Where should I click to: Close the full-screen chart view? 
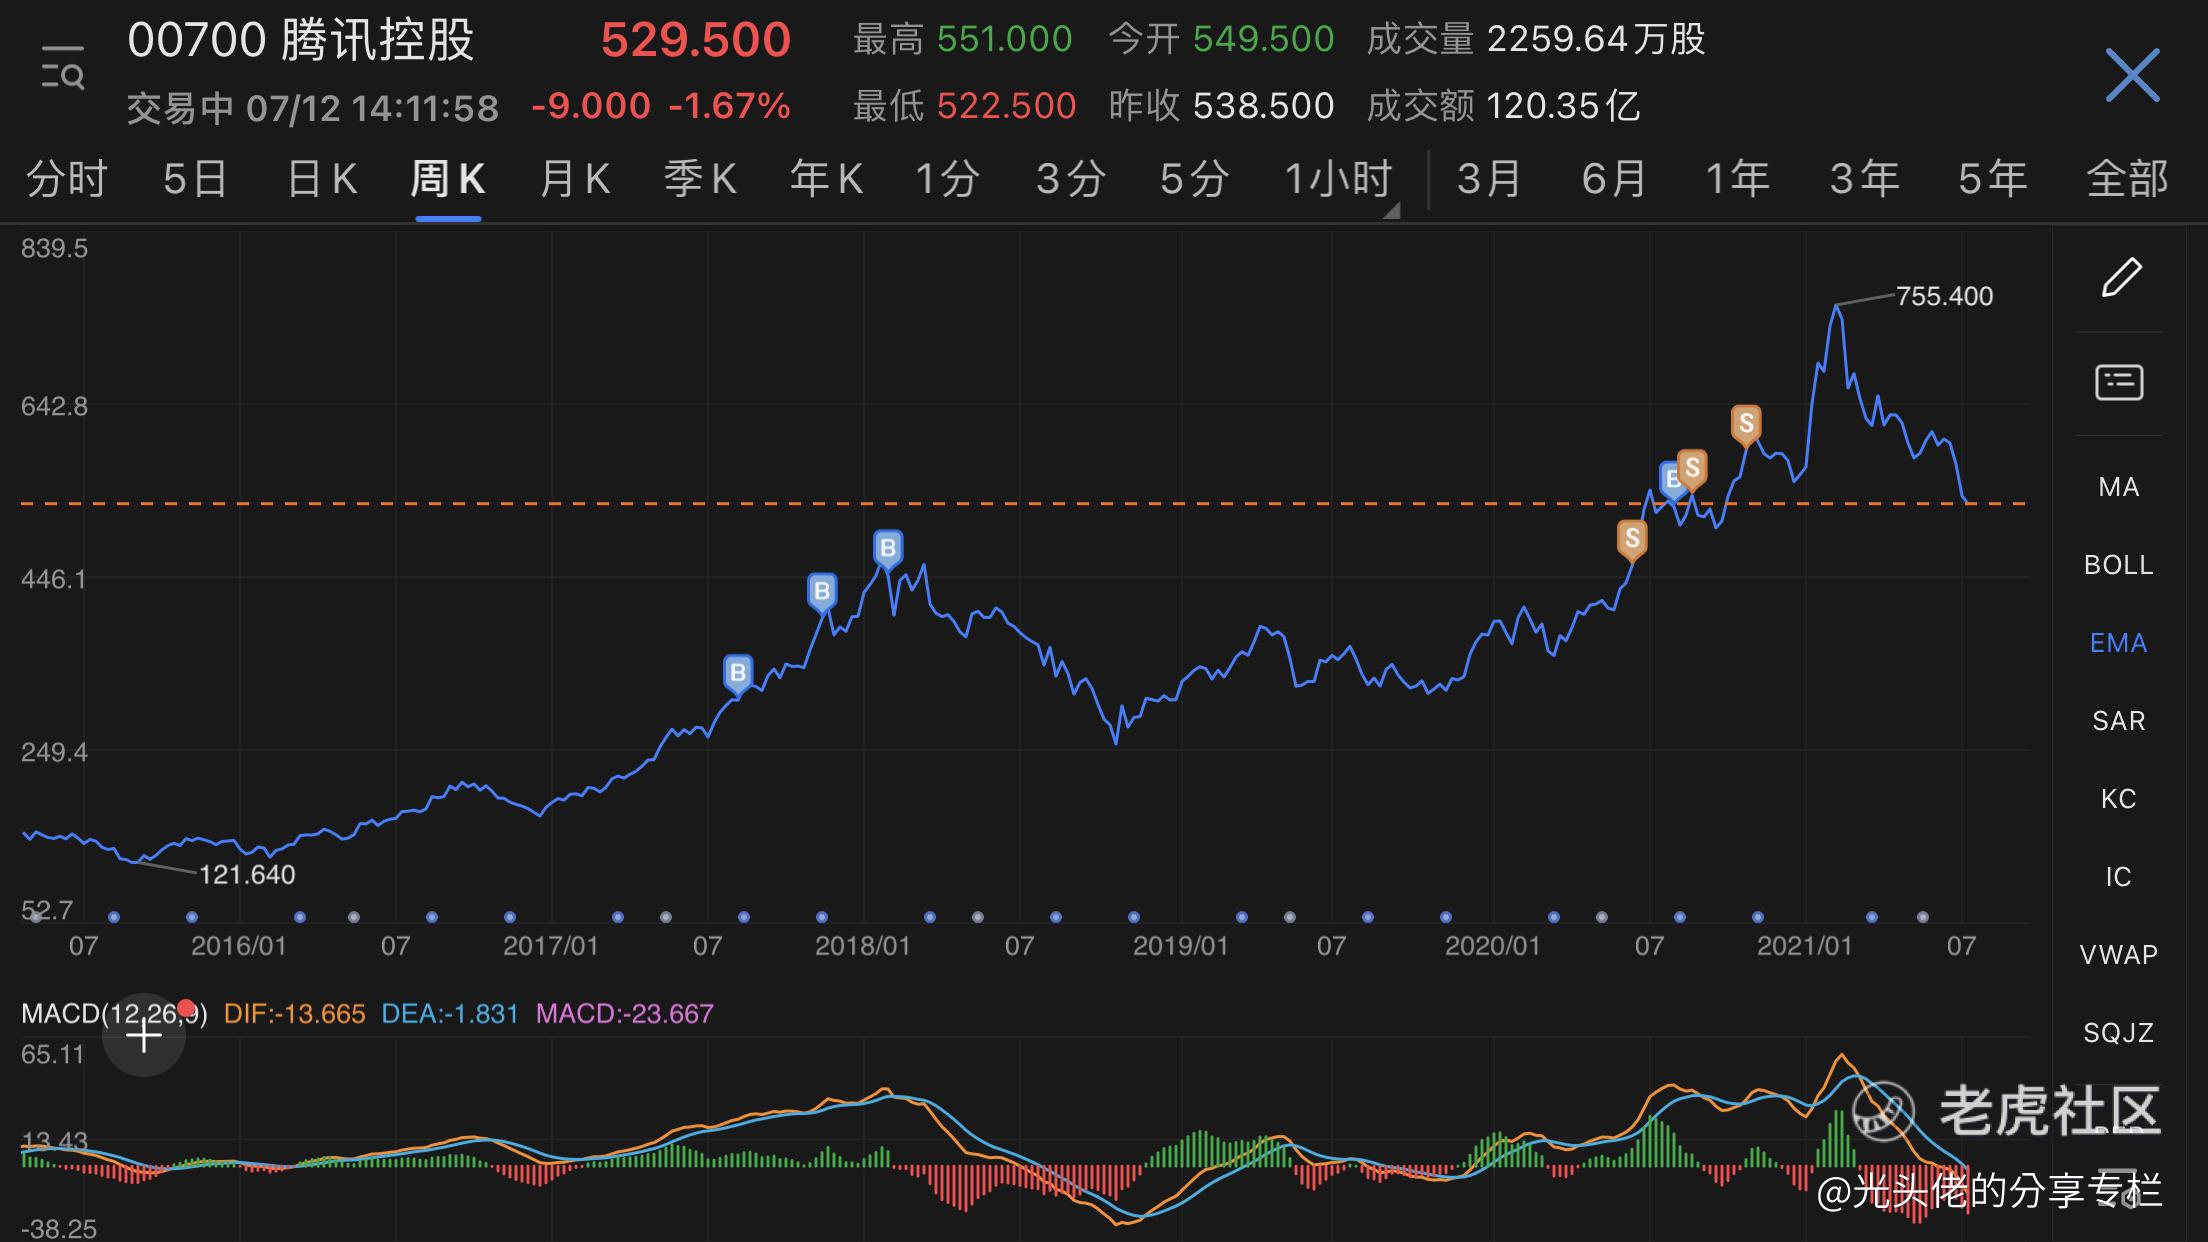(2132, 75)
